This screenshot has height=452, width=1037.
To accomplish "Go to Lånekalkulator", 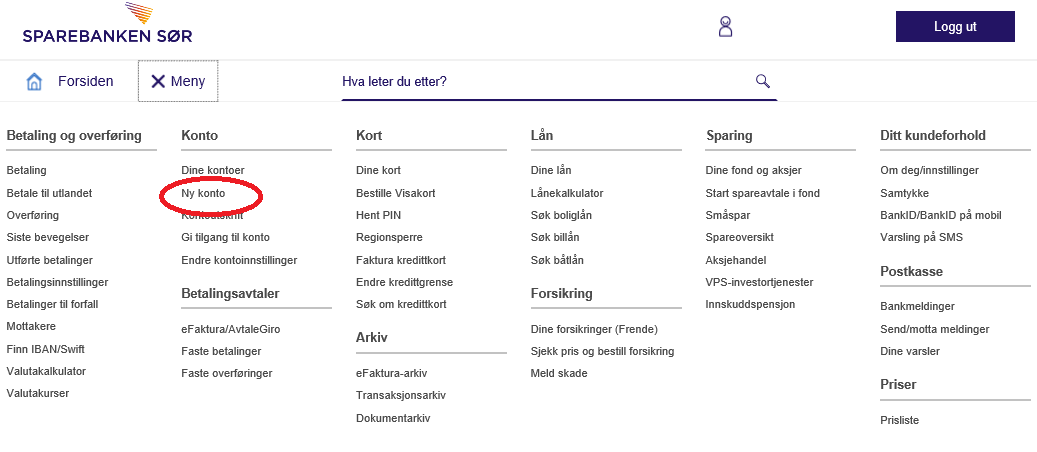I will click(x=567, y=193).
